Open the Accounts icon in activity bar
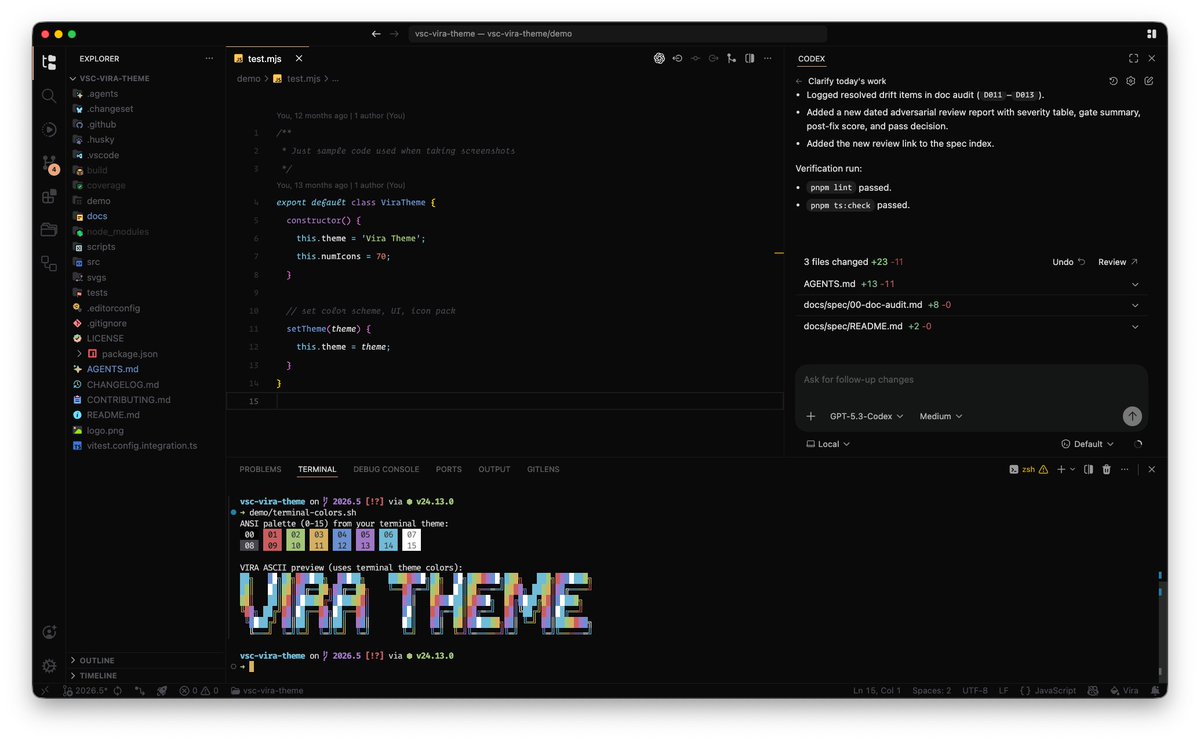 coord(49,632)
